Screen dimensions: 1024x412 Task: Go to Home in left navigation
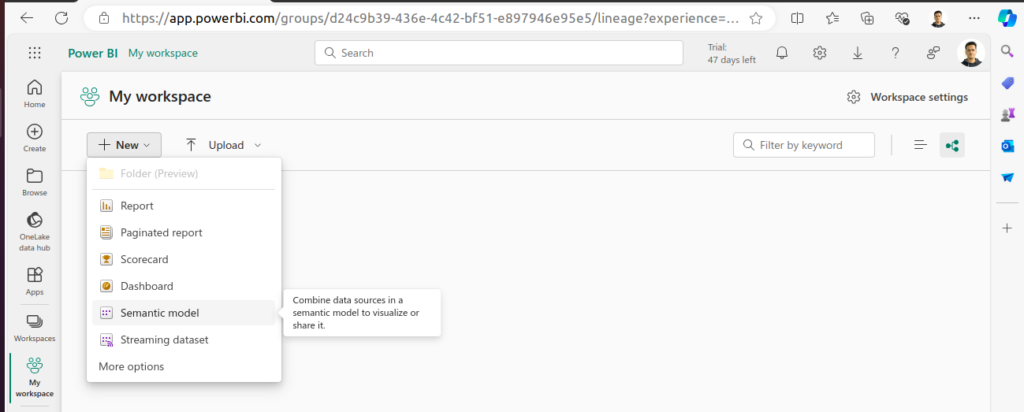pyautogui.click(x=35, y=92)
